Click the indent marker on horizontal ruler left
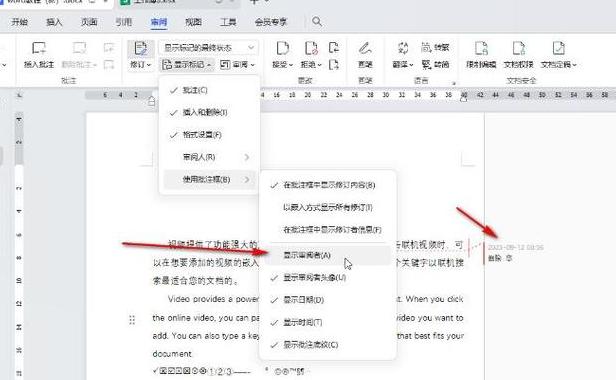 pos(152,101)
